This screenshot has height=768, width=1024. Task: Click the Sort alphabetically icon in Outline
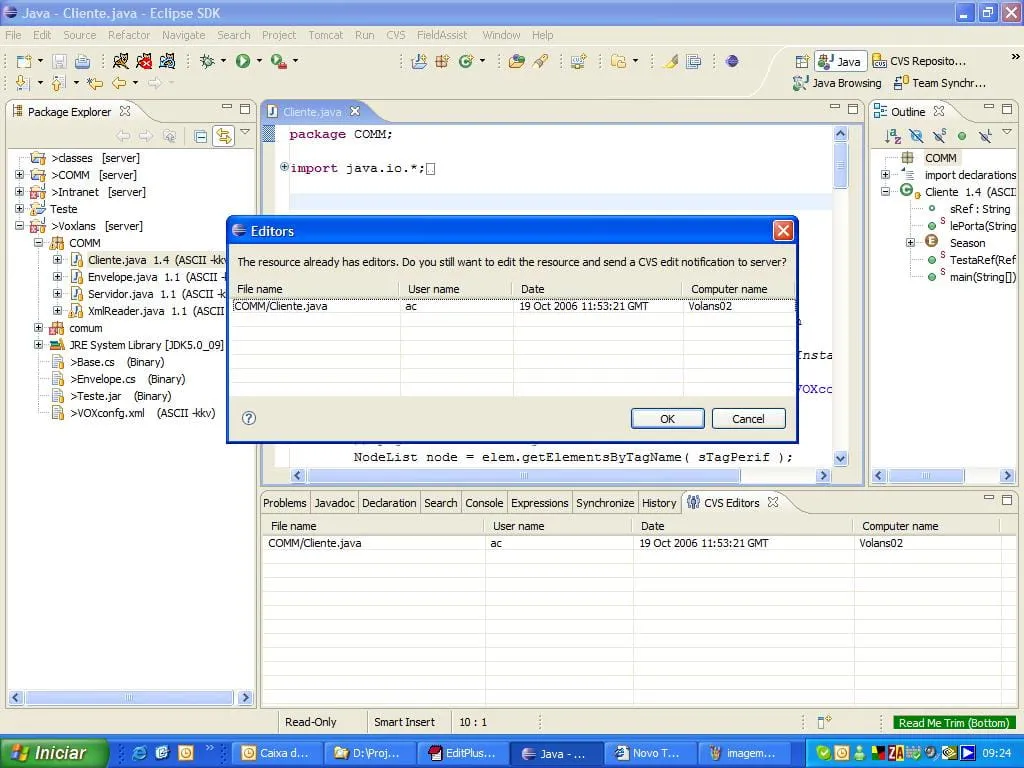893,136
